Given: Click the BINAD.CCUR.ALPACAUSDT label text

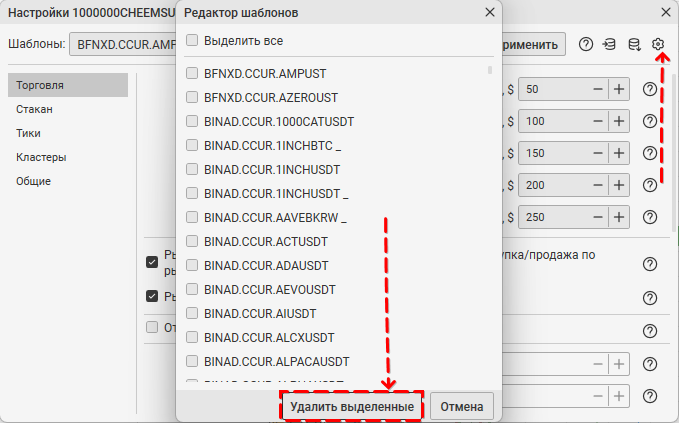Looking at the screenshot, I should (x=277, y=362).
